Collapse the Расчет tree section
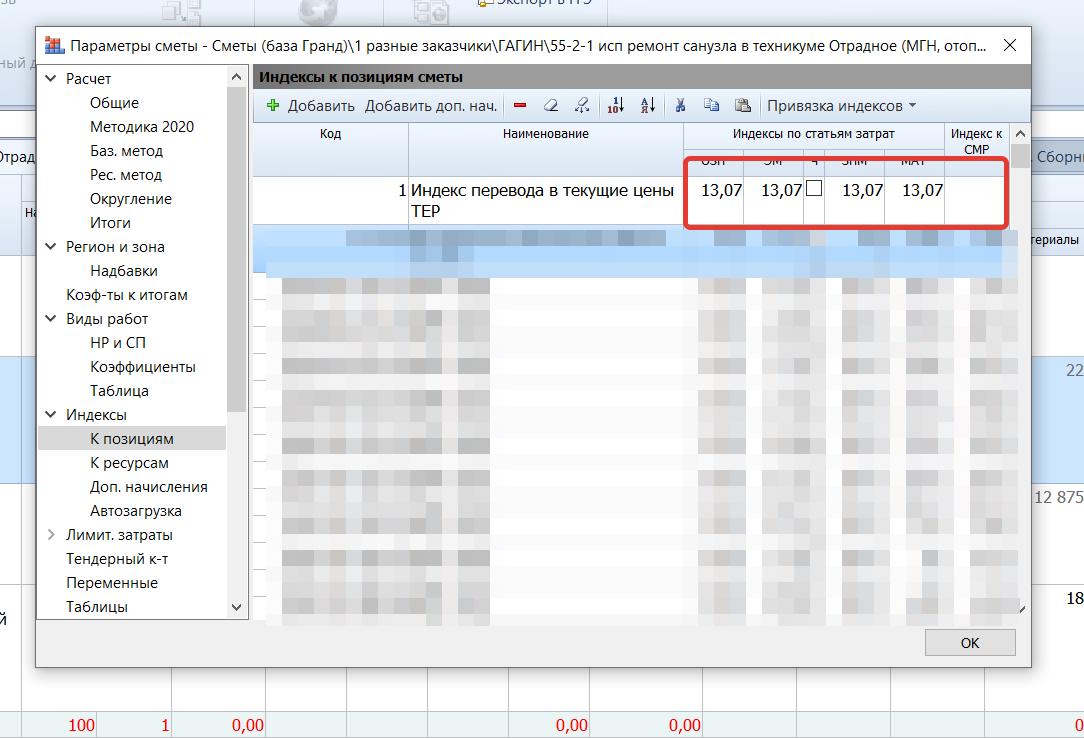Image resolution: width=1084 pixels, height=738 pixels. tap(50, 79)
